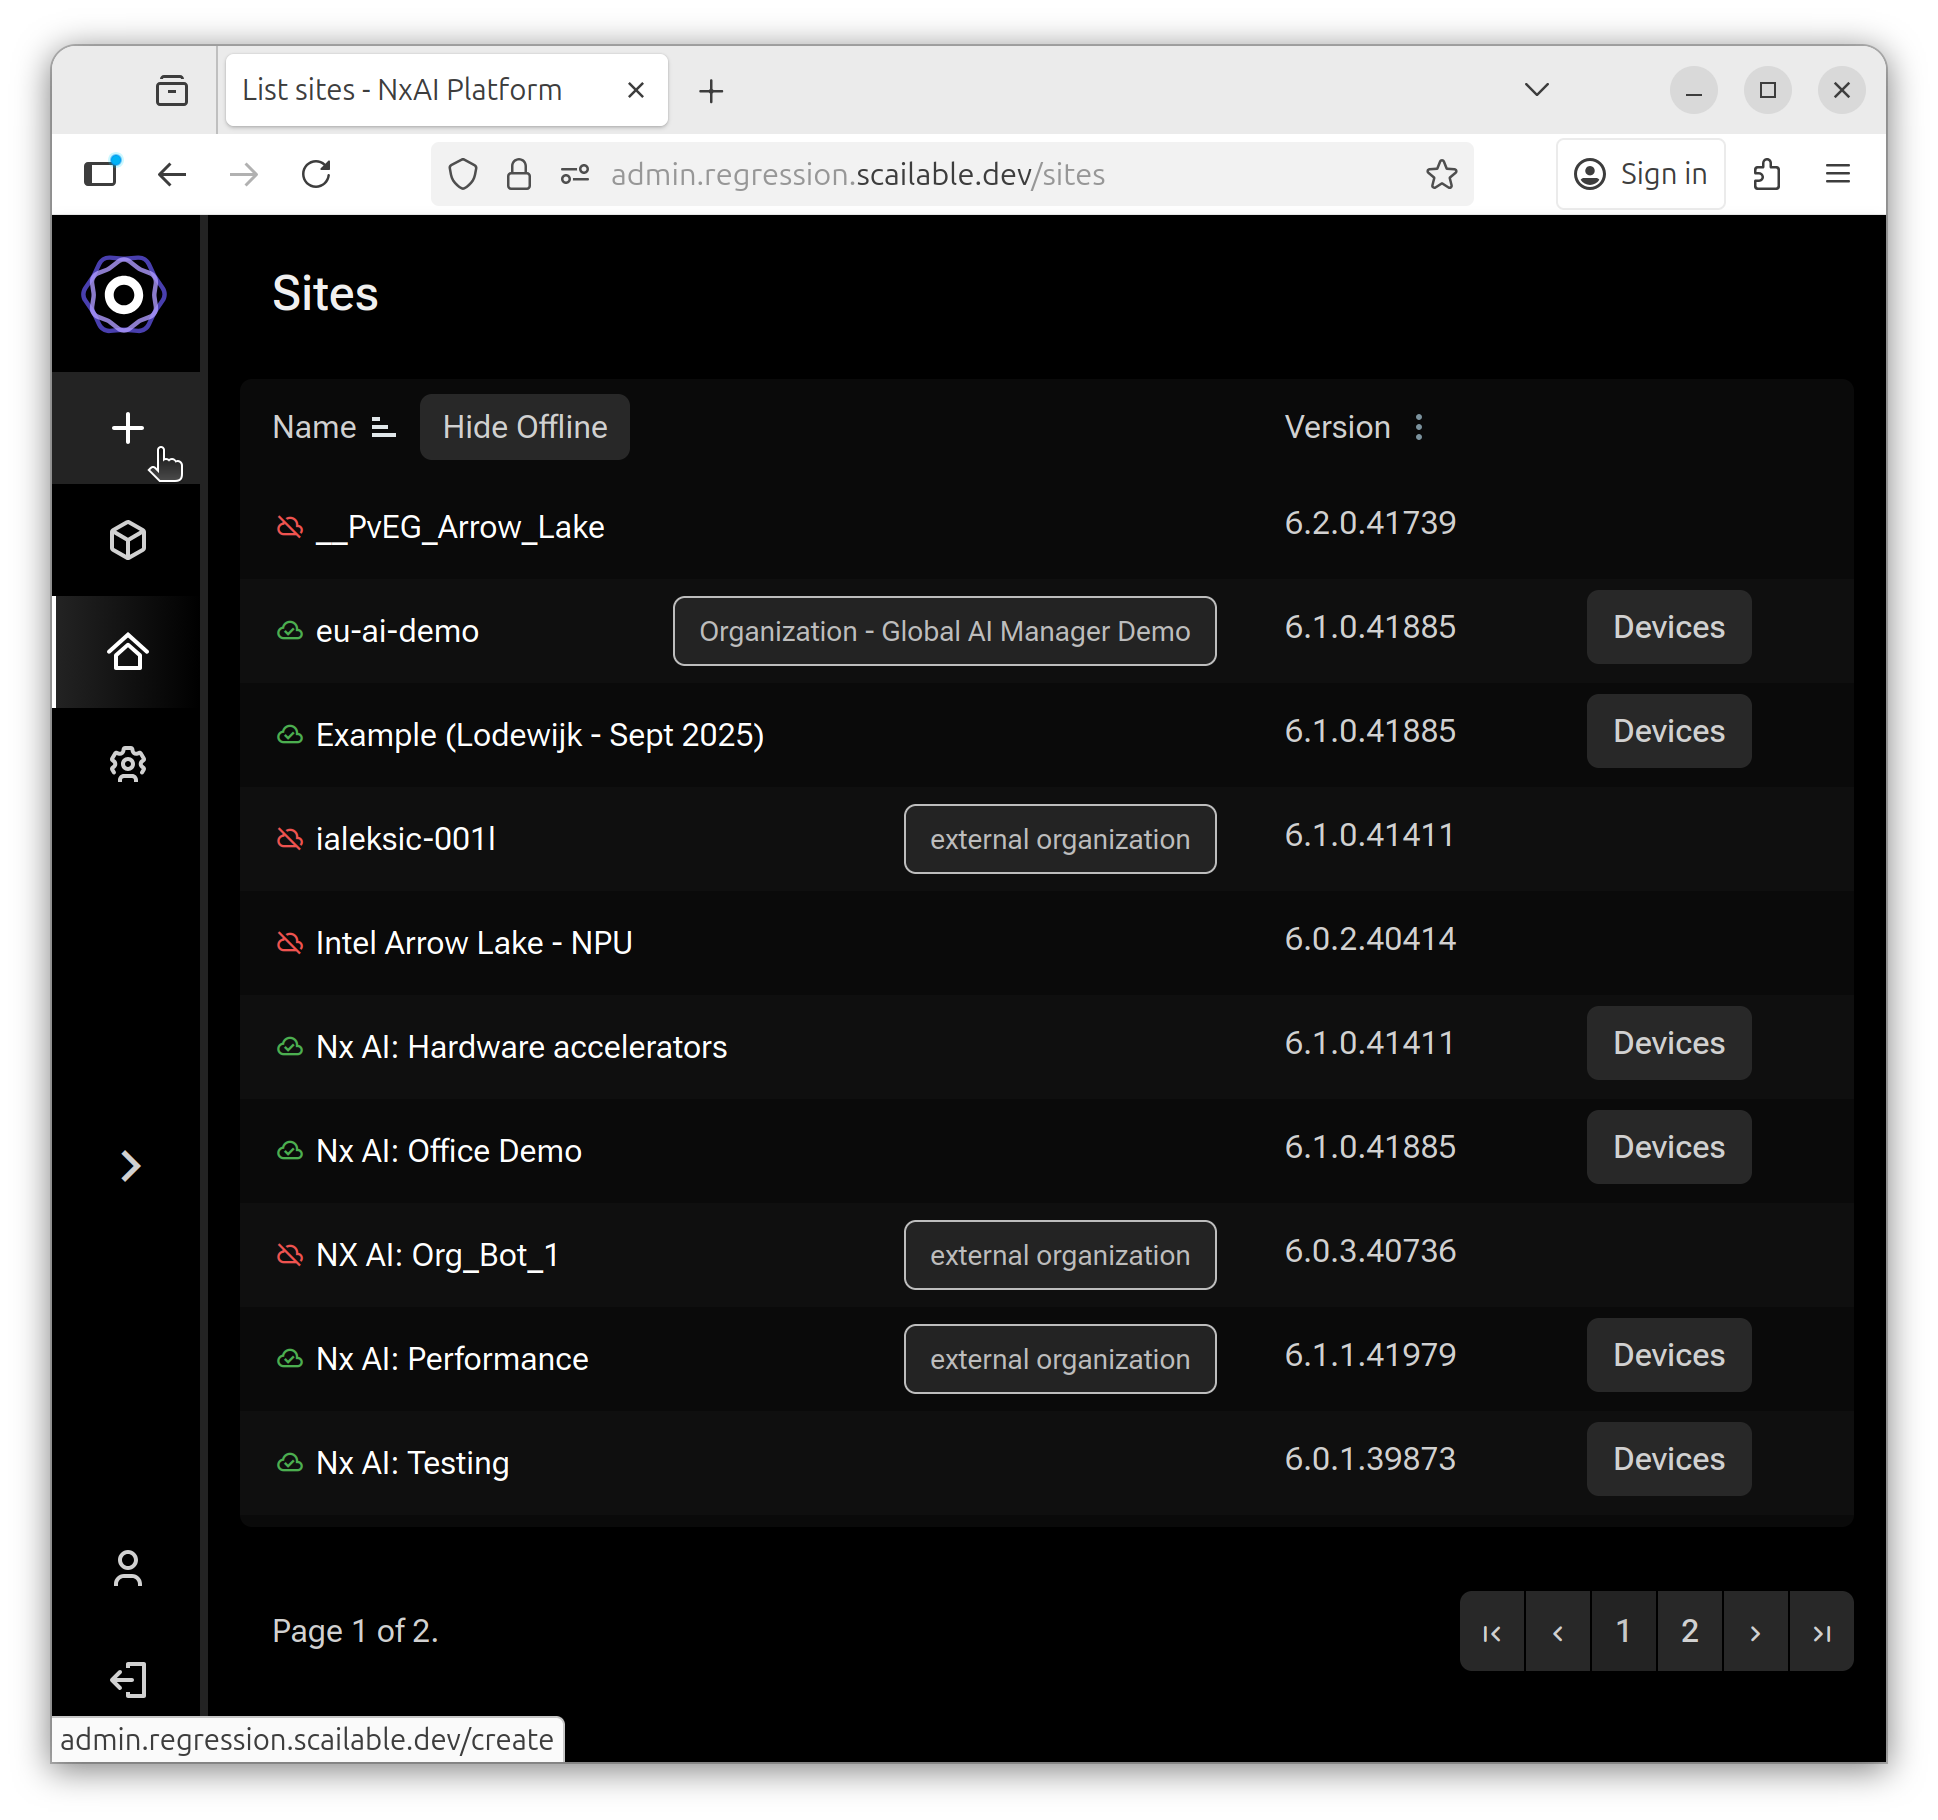Go to page 2 of sites
Image resolution: width=1938 pixels, height=1820 pixels.
click(x=1689, y=1631)
